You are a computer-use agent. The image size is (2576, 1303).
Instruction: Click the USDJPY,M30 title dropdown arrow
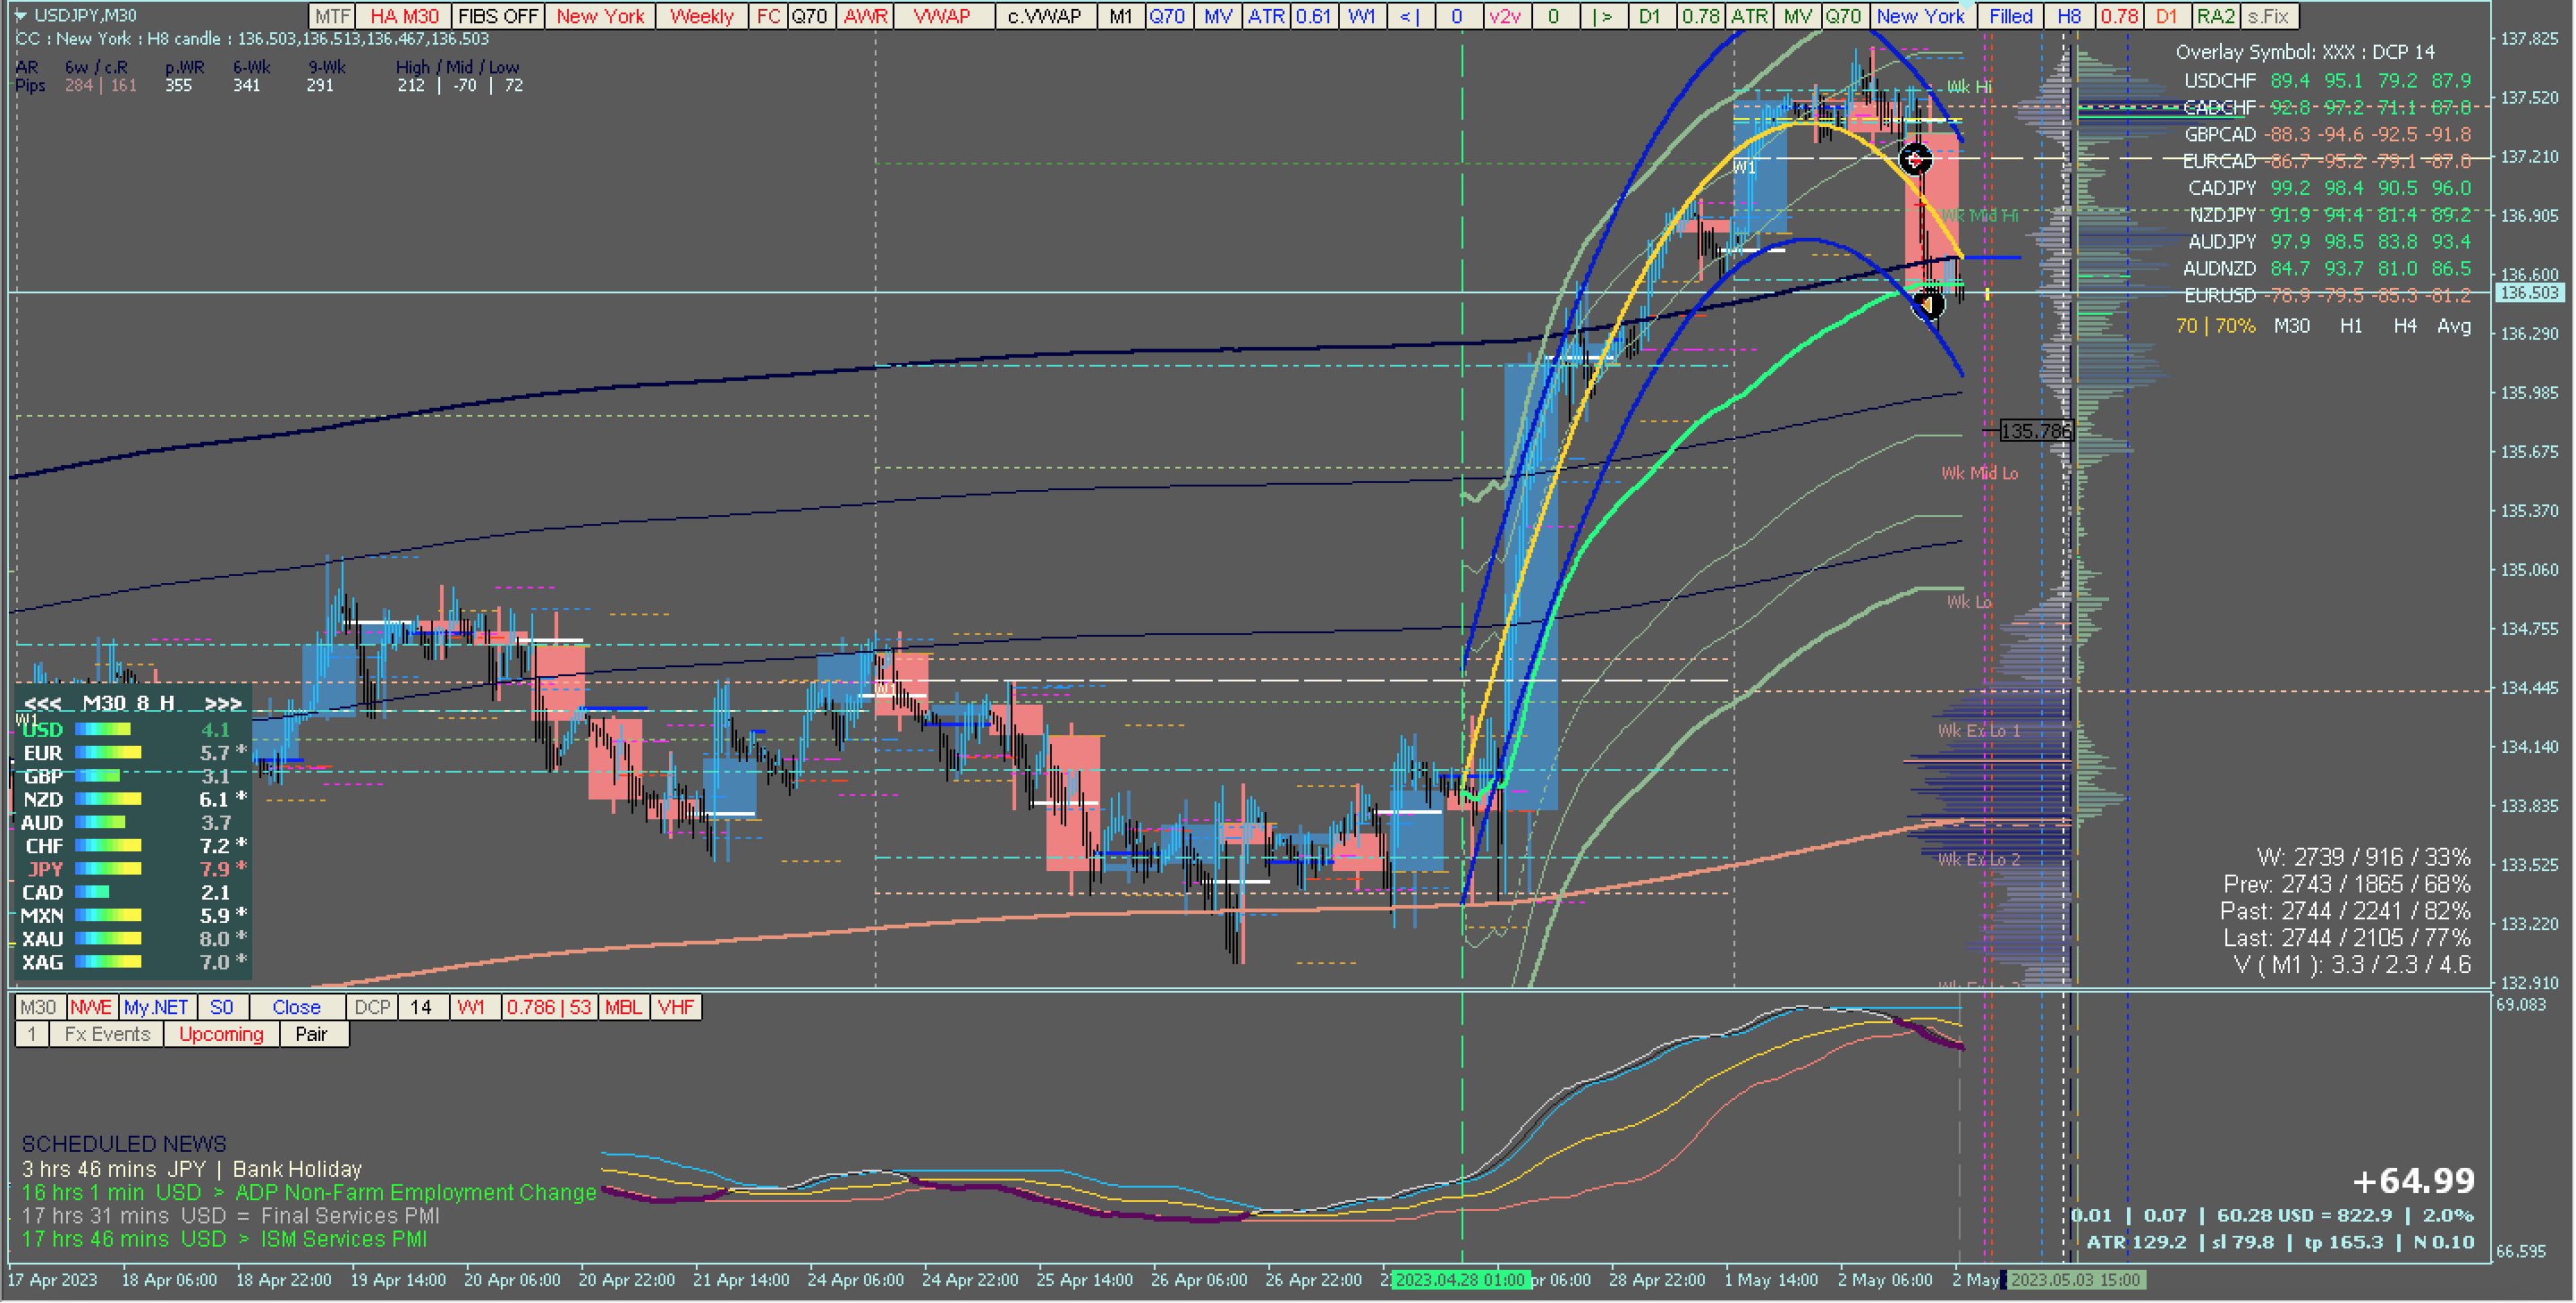click(19, 15)
